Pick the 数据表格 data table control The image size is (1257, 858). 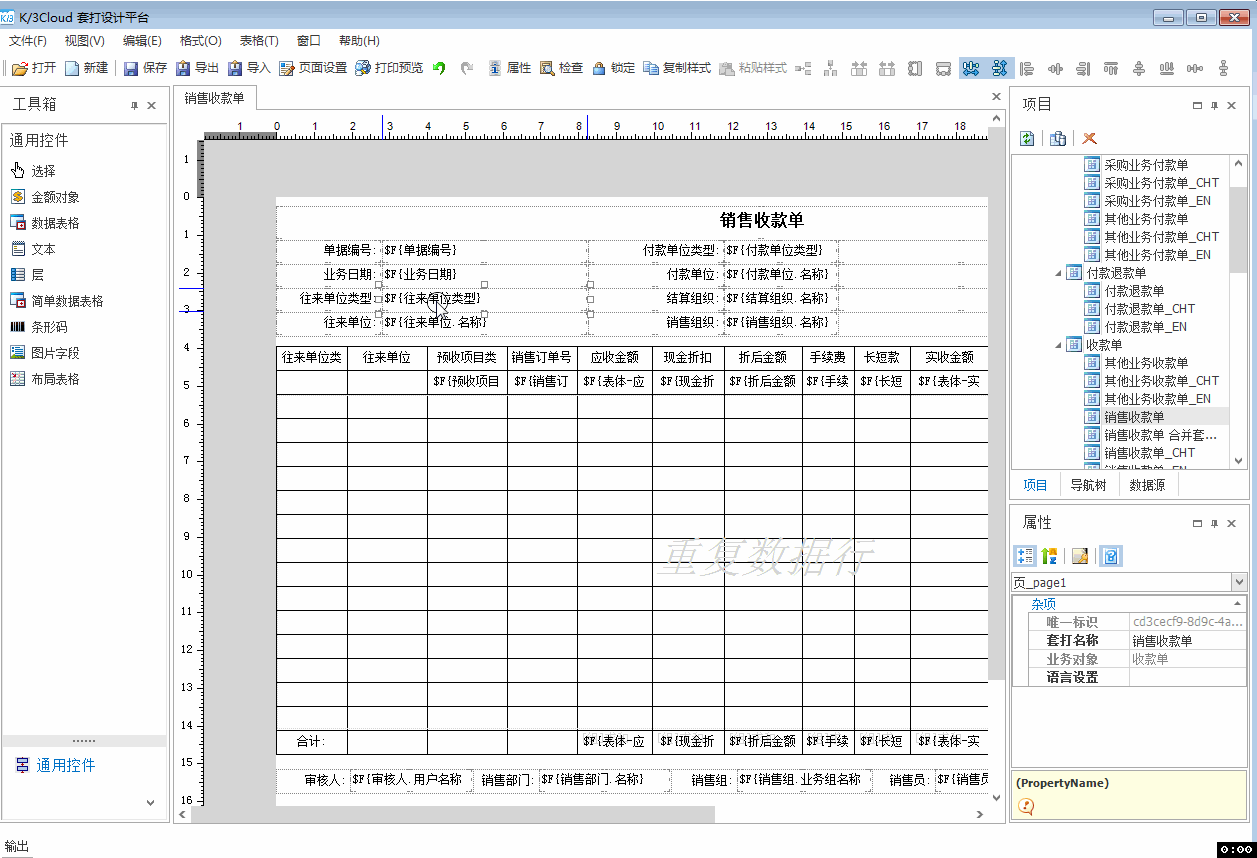(54, 223)
